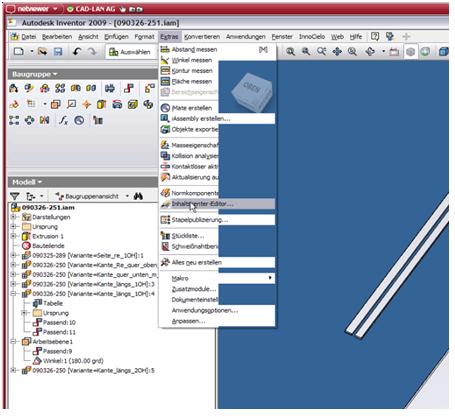
Task: Click the Zoom All icon
Action: coord(290,52)
